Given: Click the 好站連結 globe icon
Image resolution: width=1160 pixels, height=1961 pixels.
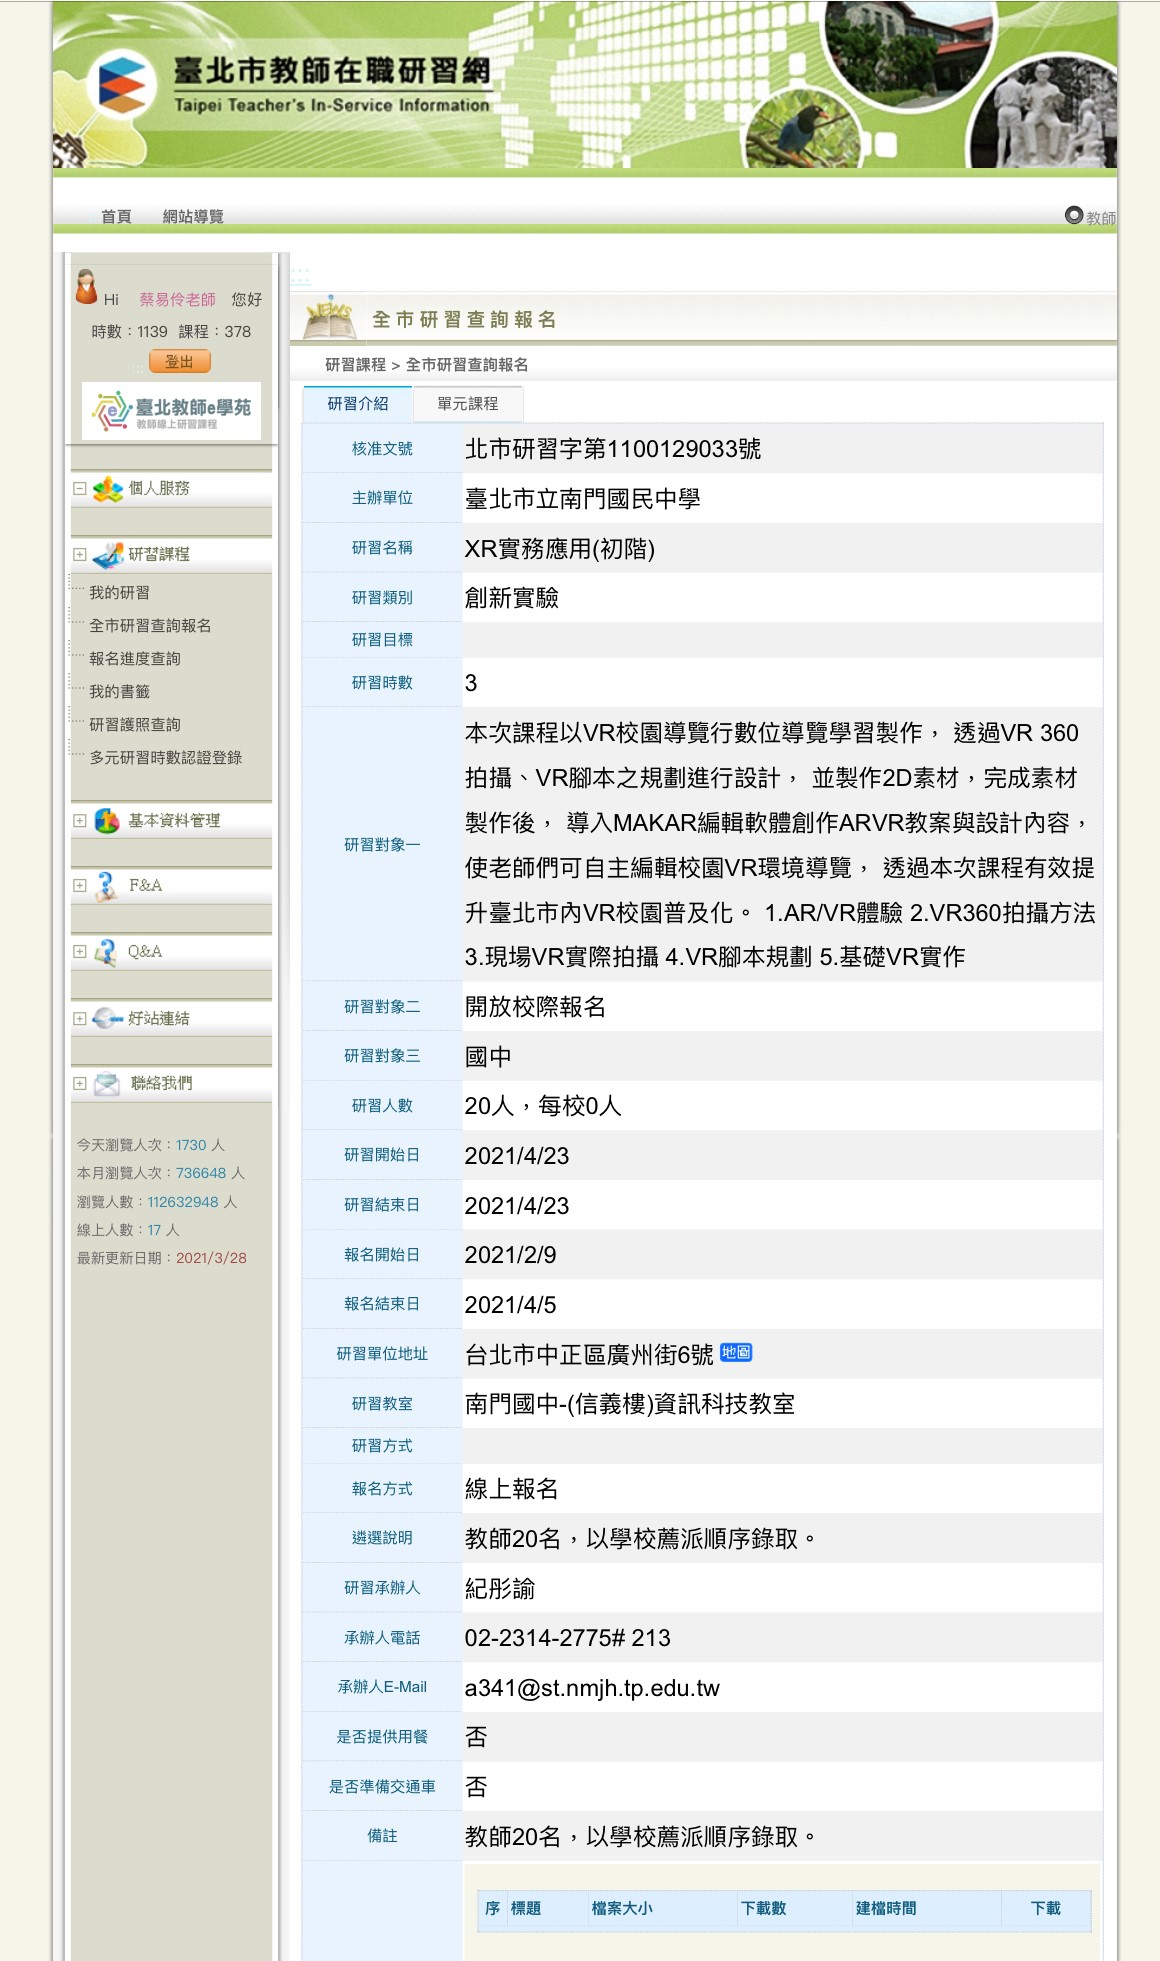Looking at the screenshot, I should pyautogui.click(x=107, y=1019).
